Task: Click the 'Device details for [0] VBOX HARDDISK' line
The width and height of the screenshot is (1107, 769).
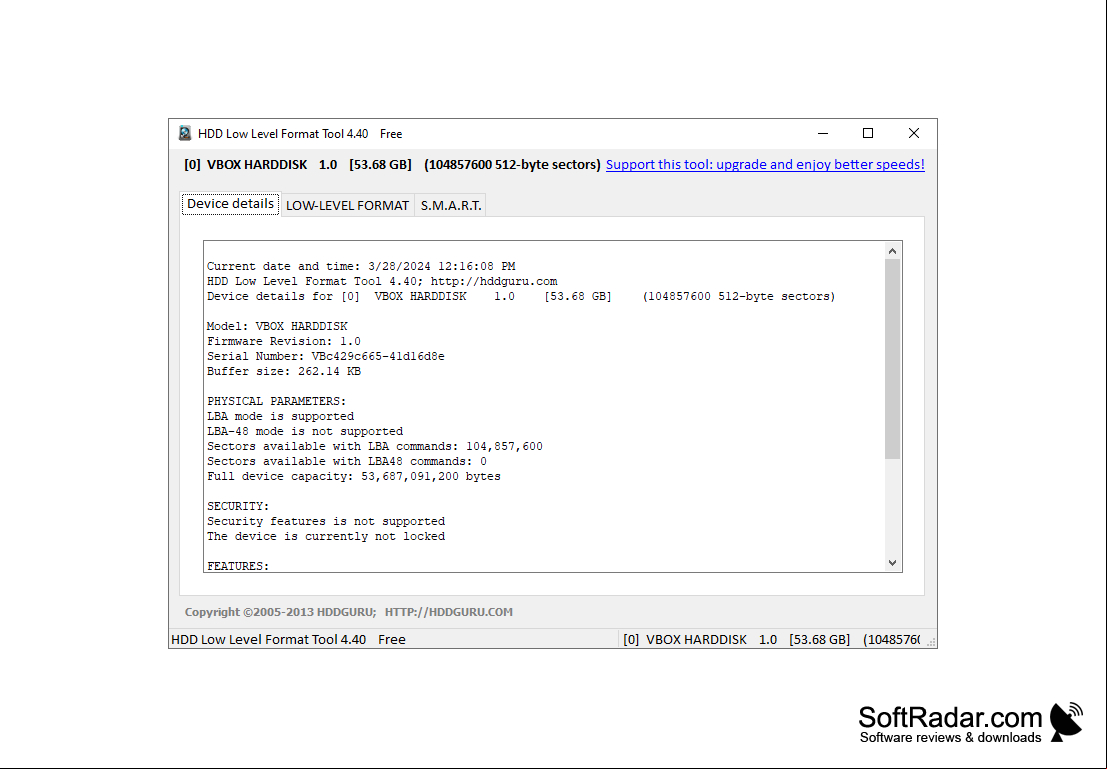Action: click(521, 297)
